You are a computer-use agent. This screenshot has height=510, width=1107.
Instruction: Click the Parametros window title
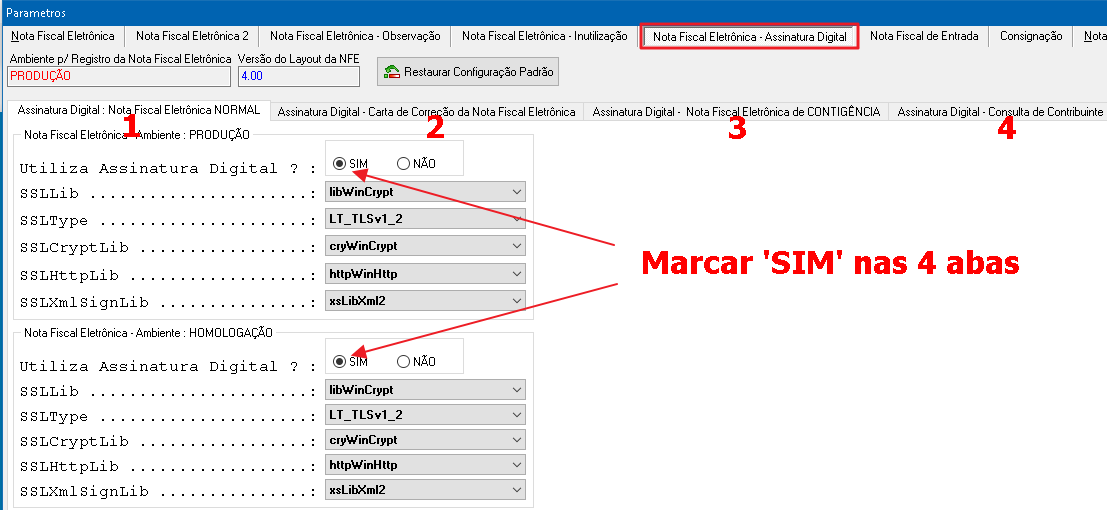[x=36, y=12]
